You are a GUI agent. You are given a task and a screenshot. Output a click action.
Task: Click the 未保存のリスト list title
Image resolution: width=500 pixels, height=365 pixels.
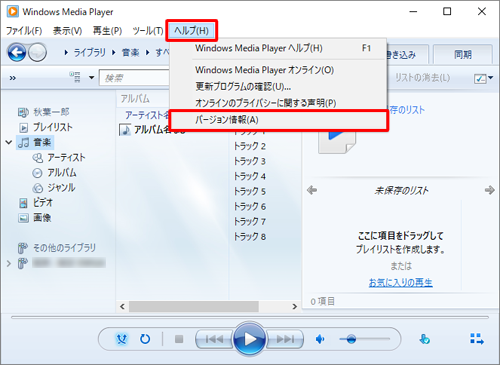[x=401, y=191]
